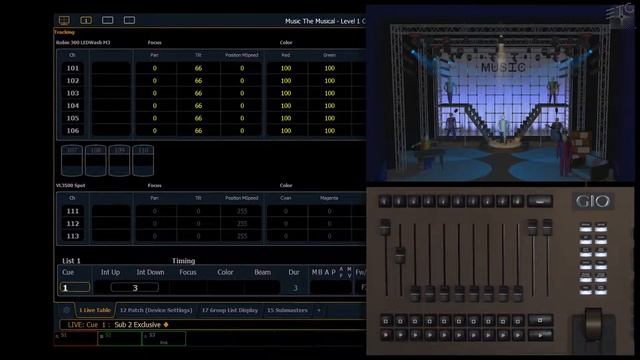Click the monitor workspace icon in top bar

[64, 20]
